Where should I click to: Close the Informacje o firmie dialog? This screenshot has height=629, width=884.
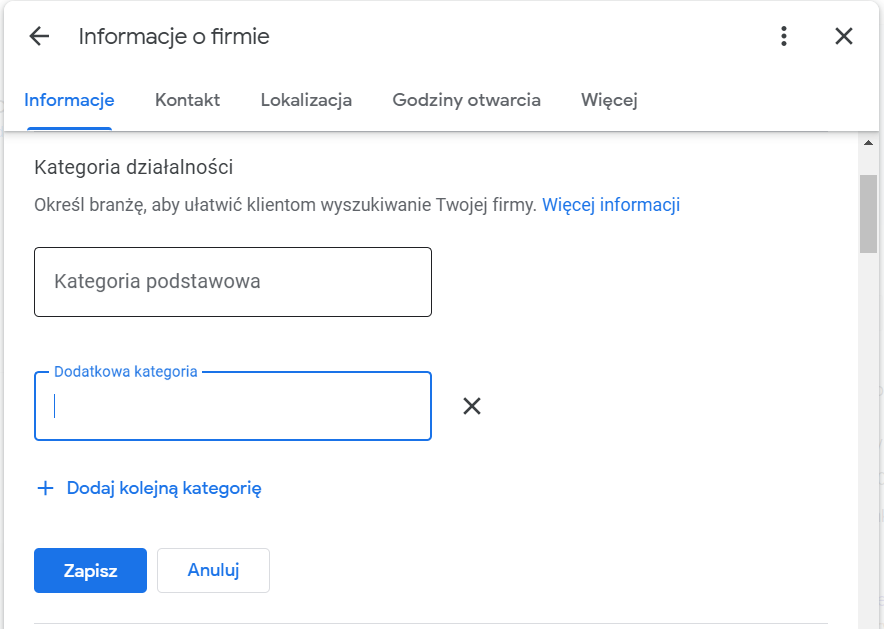tap(843, 36)
